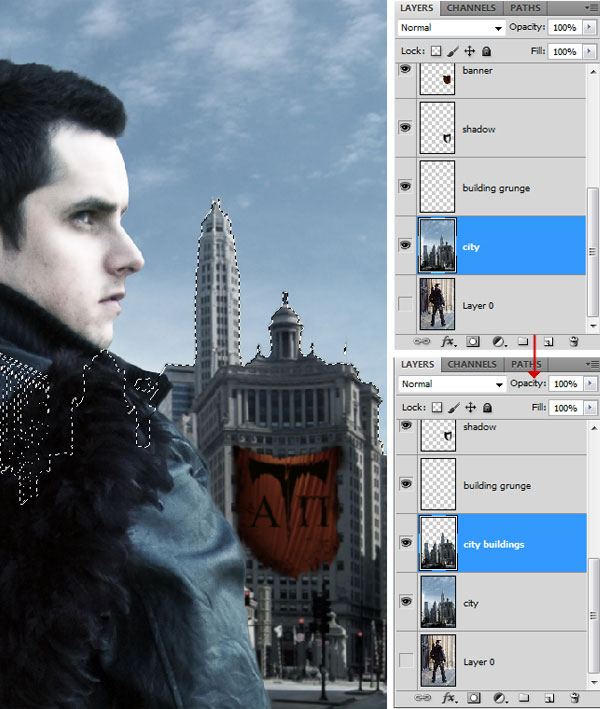The height and width of the screenshot is (709, 600).
Task: Open Normal blend mode dropdown in banner-layer panel
Action: [x=451, y=28]
